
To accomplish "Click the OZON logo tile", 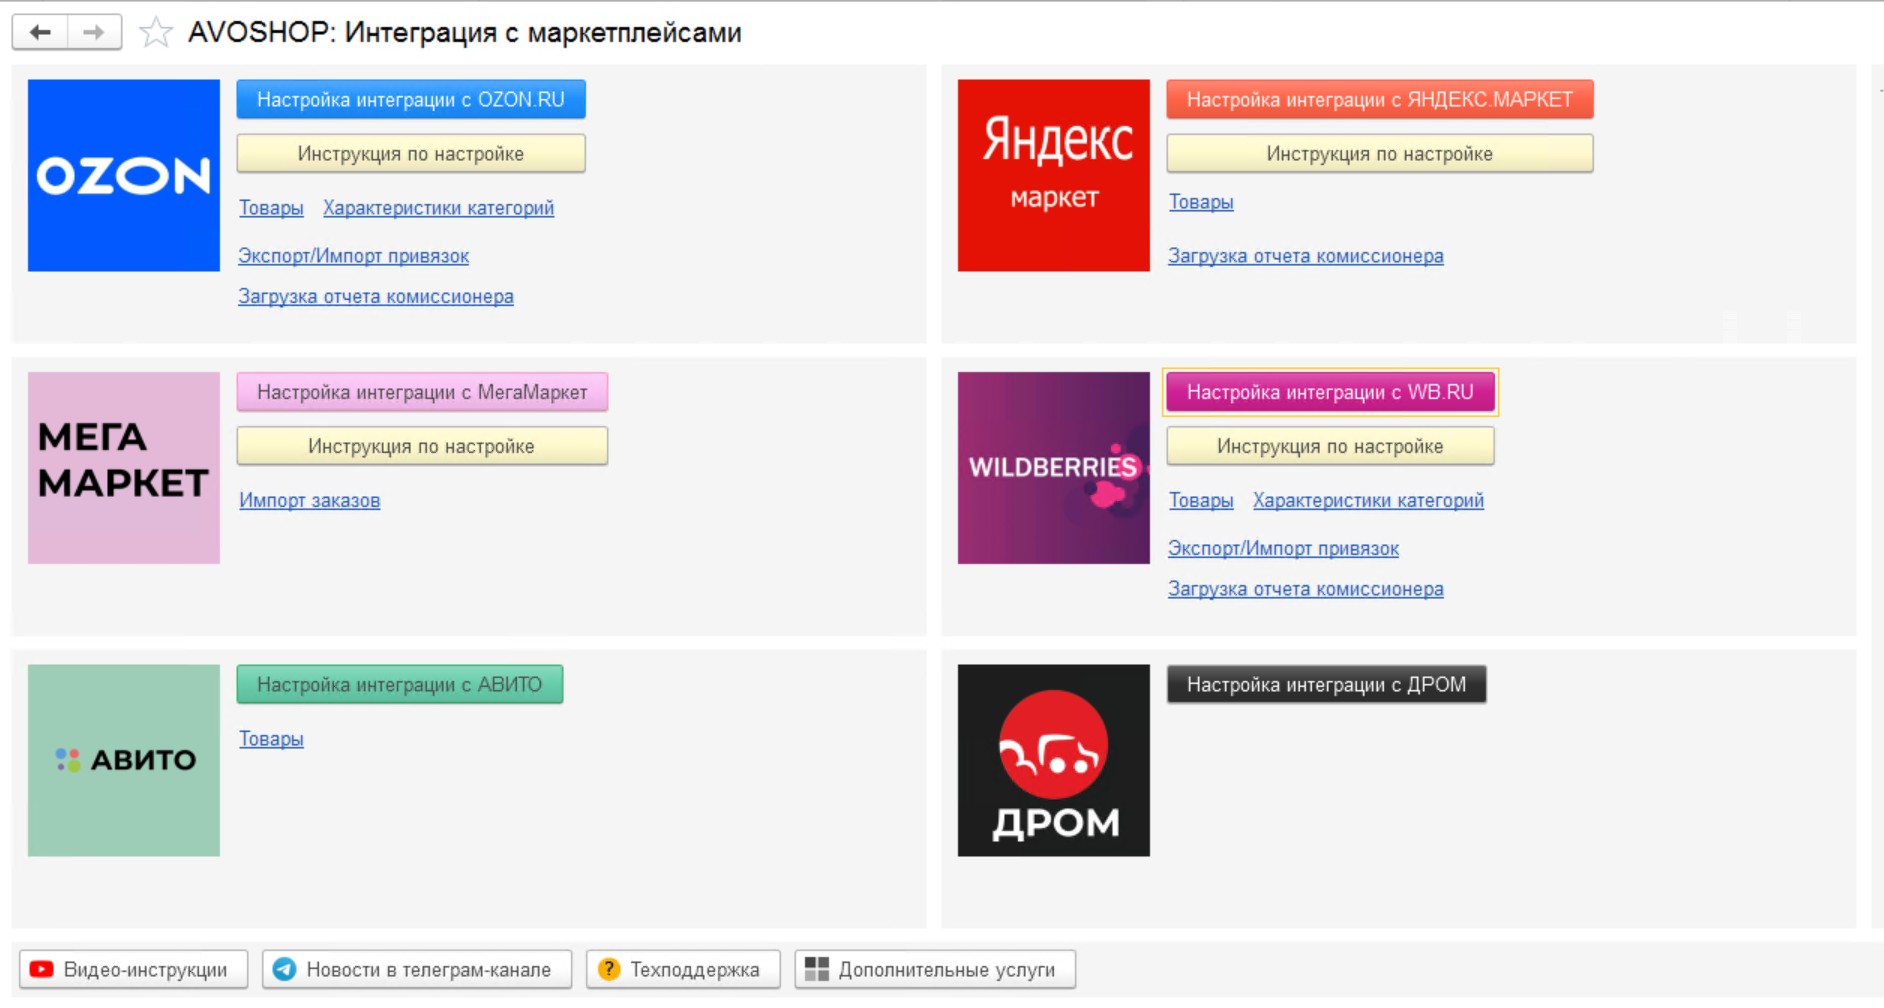I will click(x=124, y=175).
